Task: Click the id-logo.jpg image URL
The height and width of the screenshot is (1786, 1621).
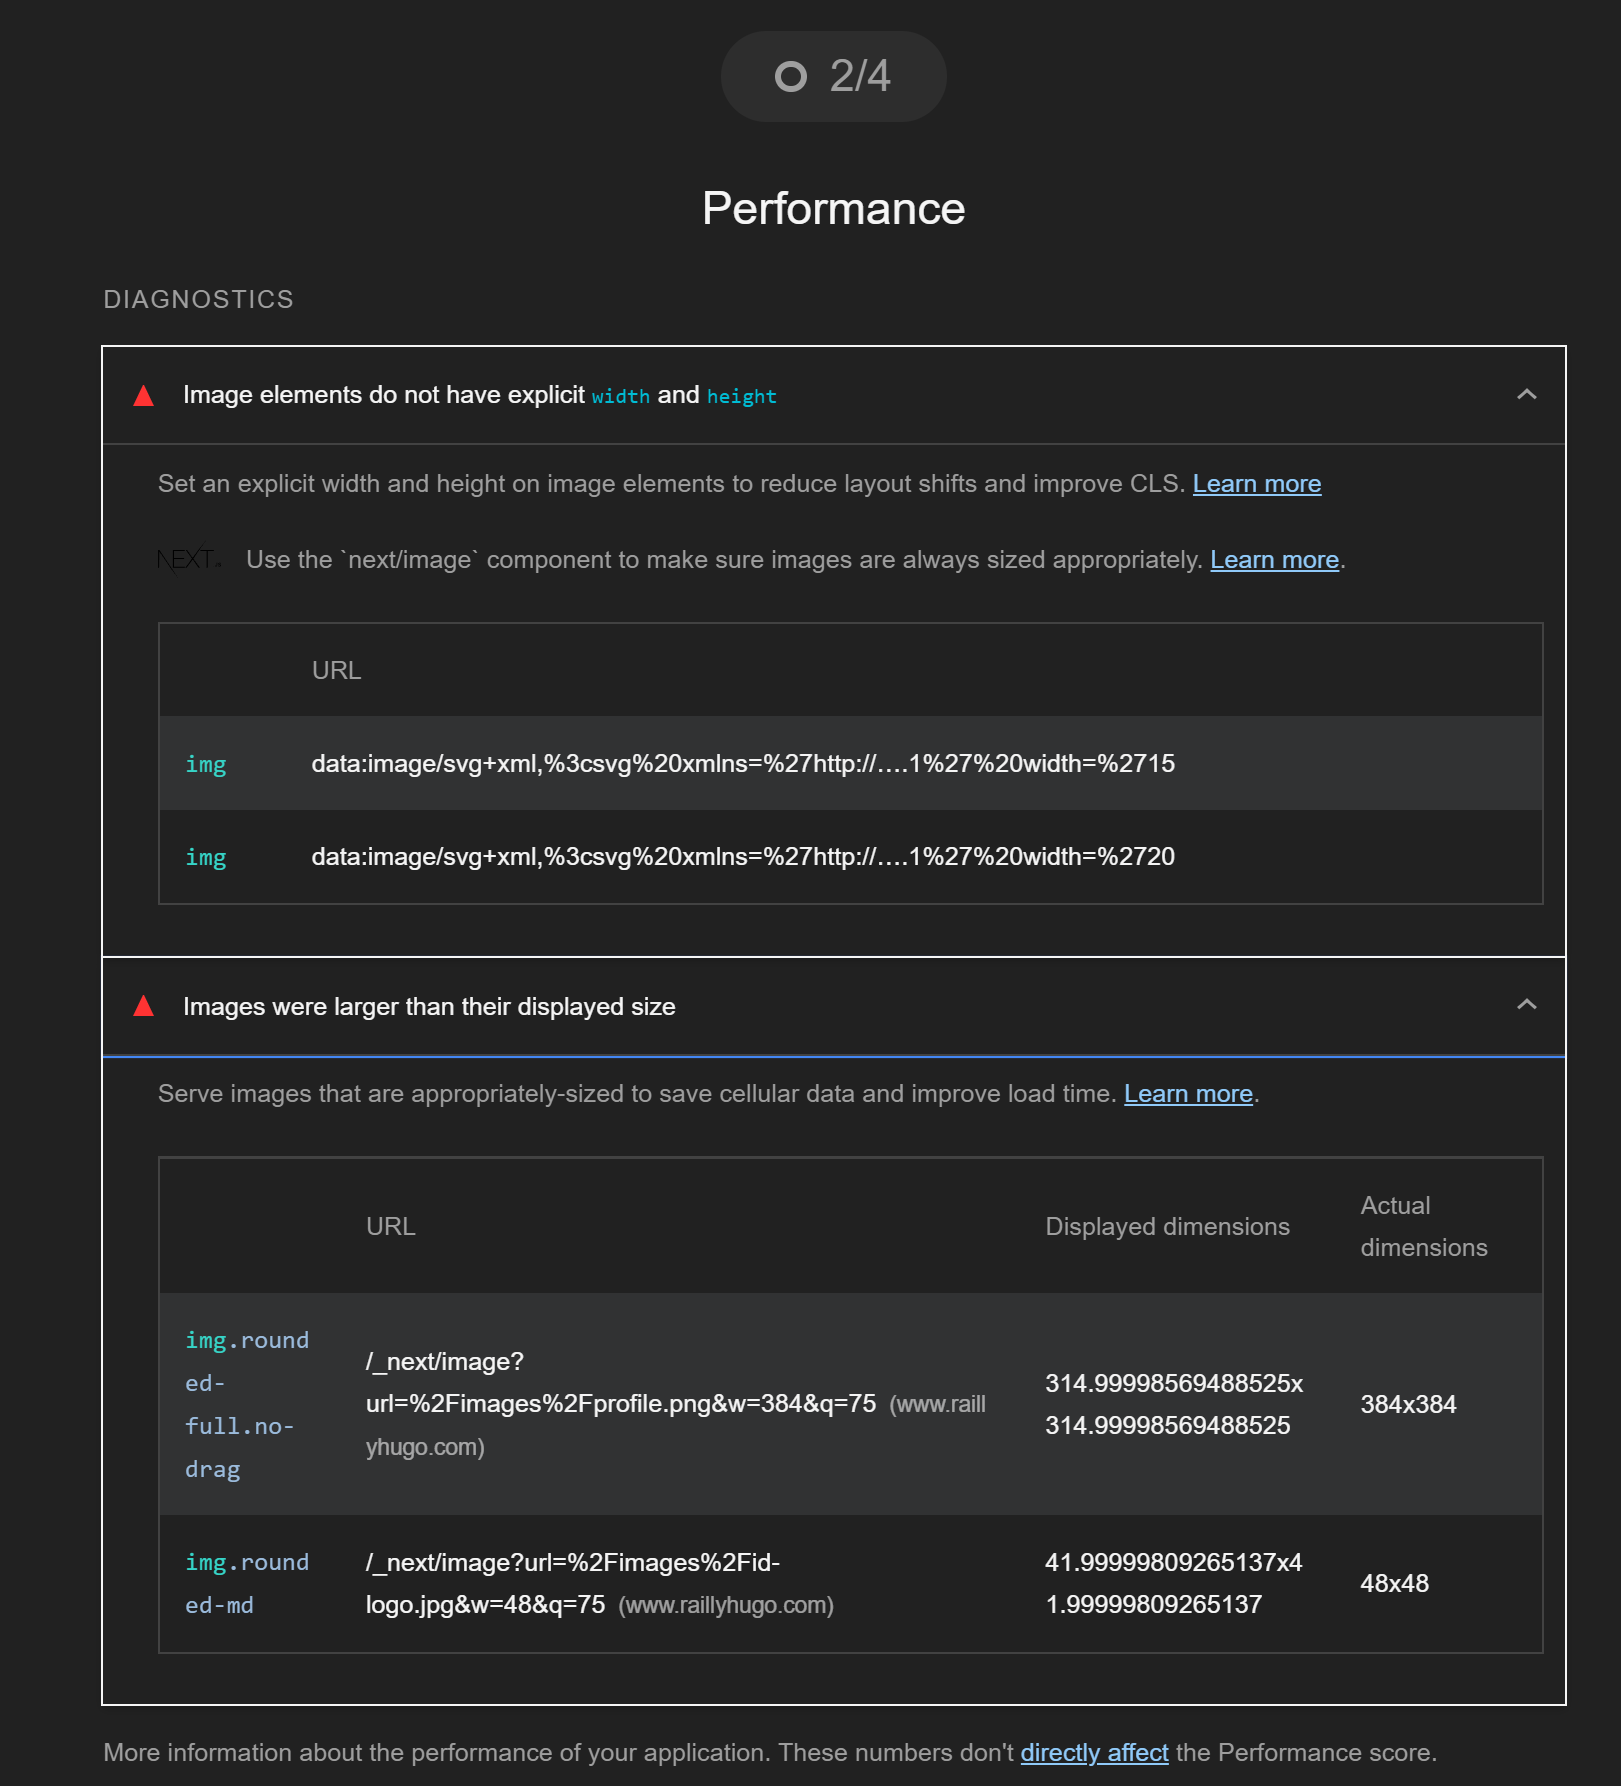Action: pos(572,1583)
